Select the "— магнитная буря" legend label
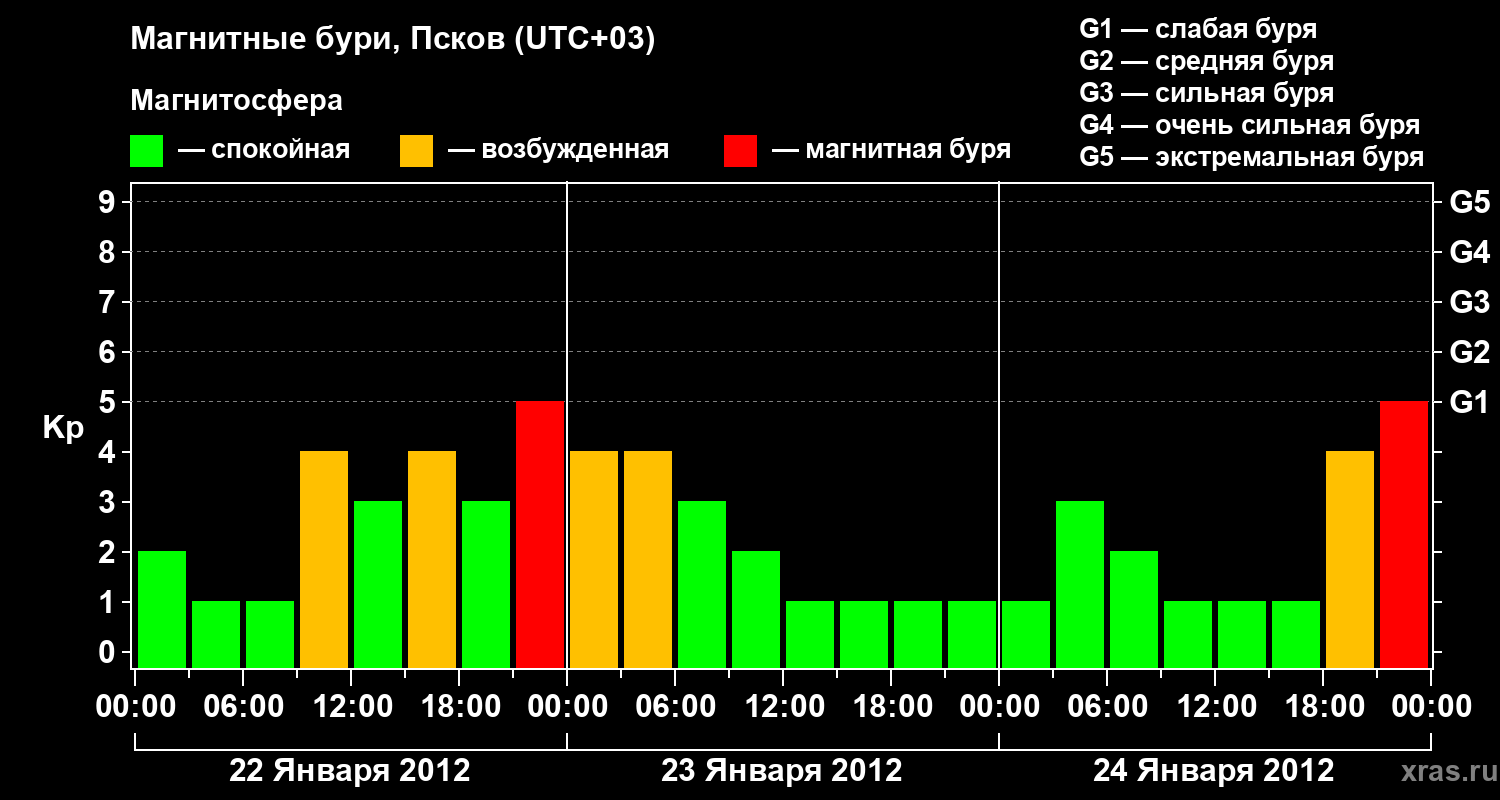The height and width of the screenshot is (800, 1500). coord(891,150)
